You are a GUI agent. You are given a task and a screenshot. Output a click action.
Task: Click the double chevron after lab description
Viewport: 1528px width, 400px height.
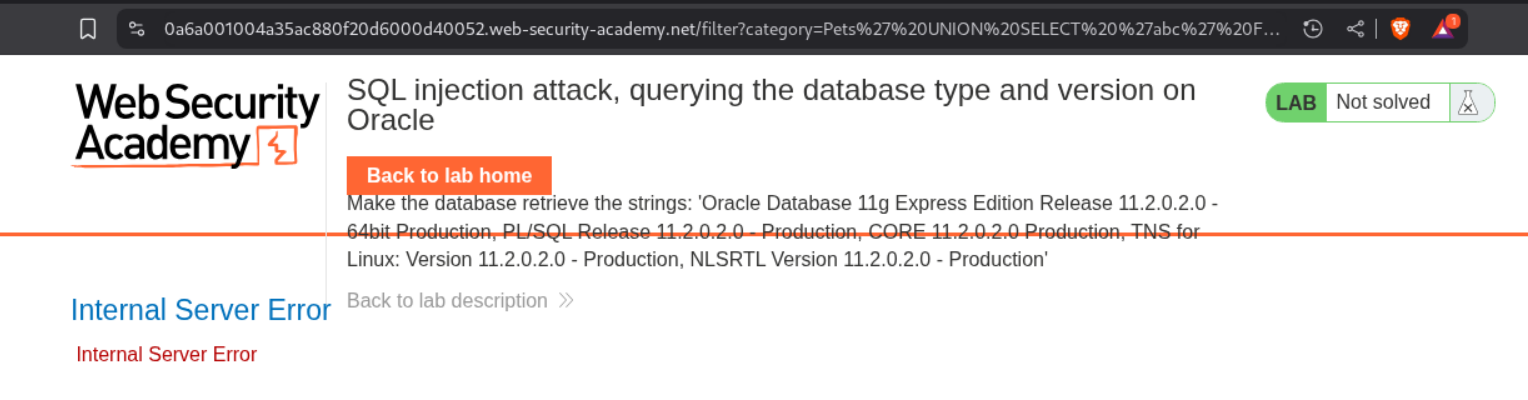(x=566, y=301)
